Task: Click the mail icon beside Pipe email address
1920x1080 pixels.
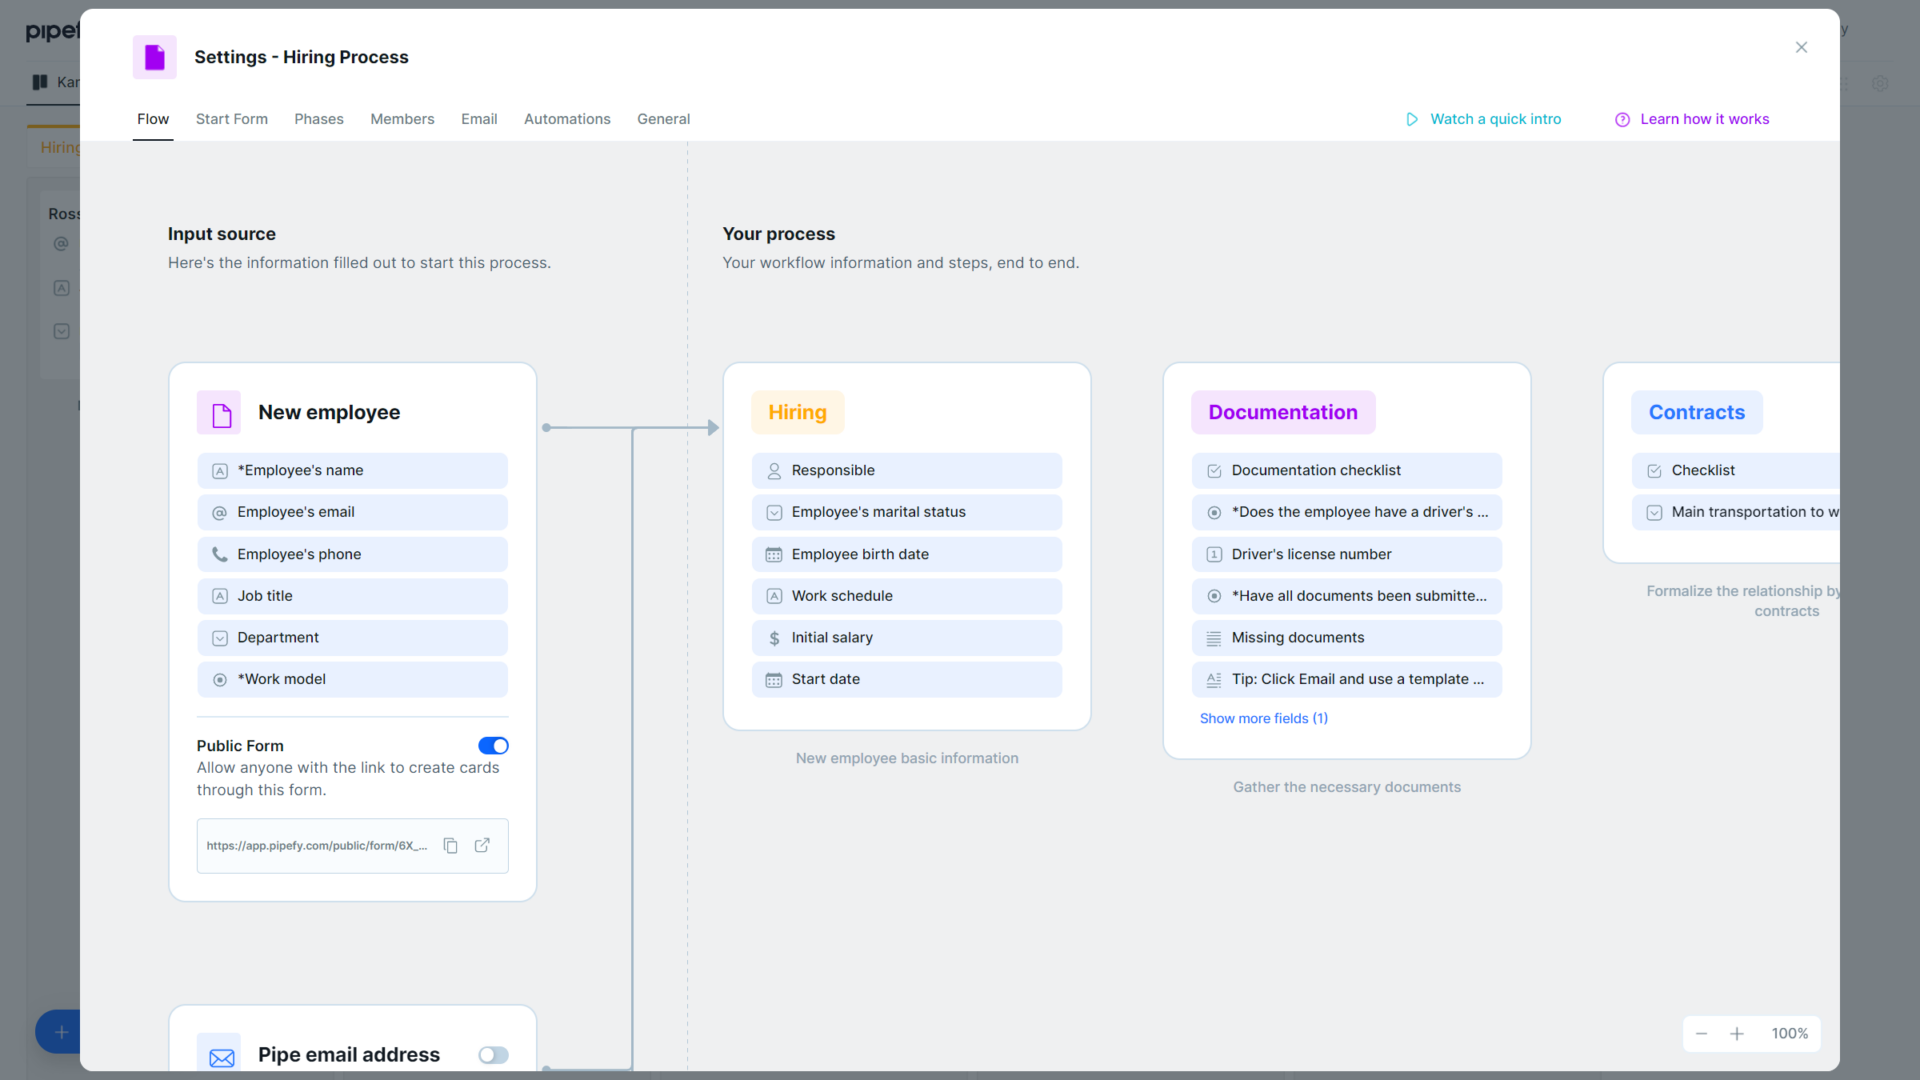Action: click(x=220, y=1054)
